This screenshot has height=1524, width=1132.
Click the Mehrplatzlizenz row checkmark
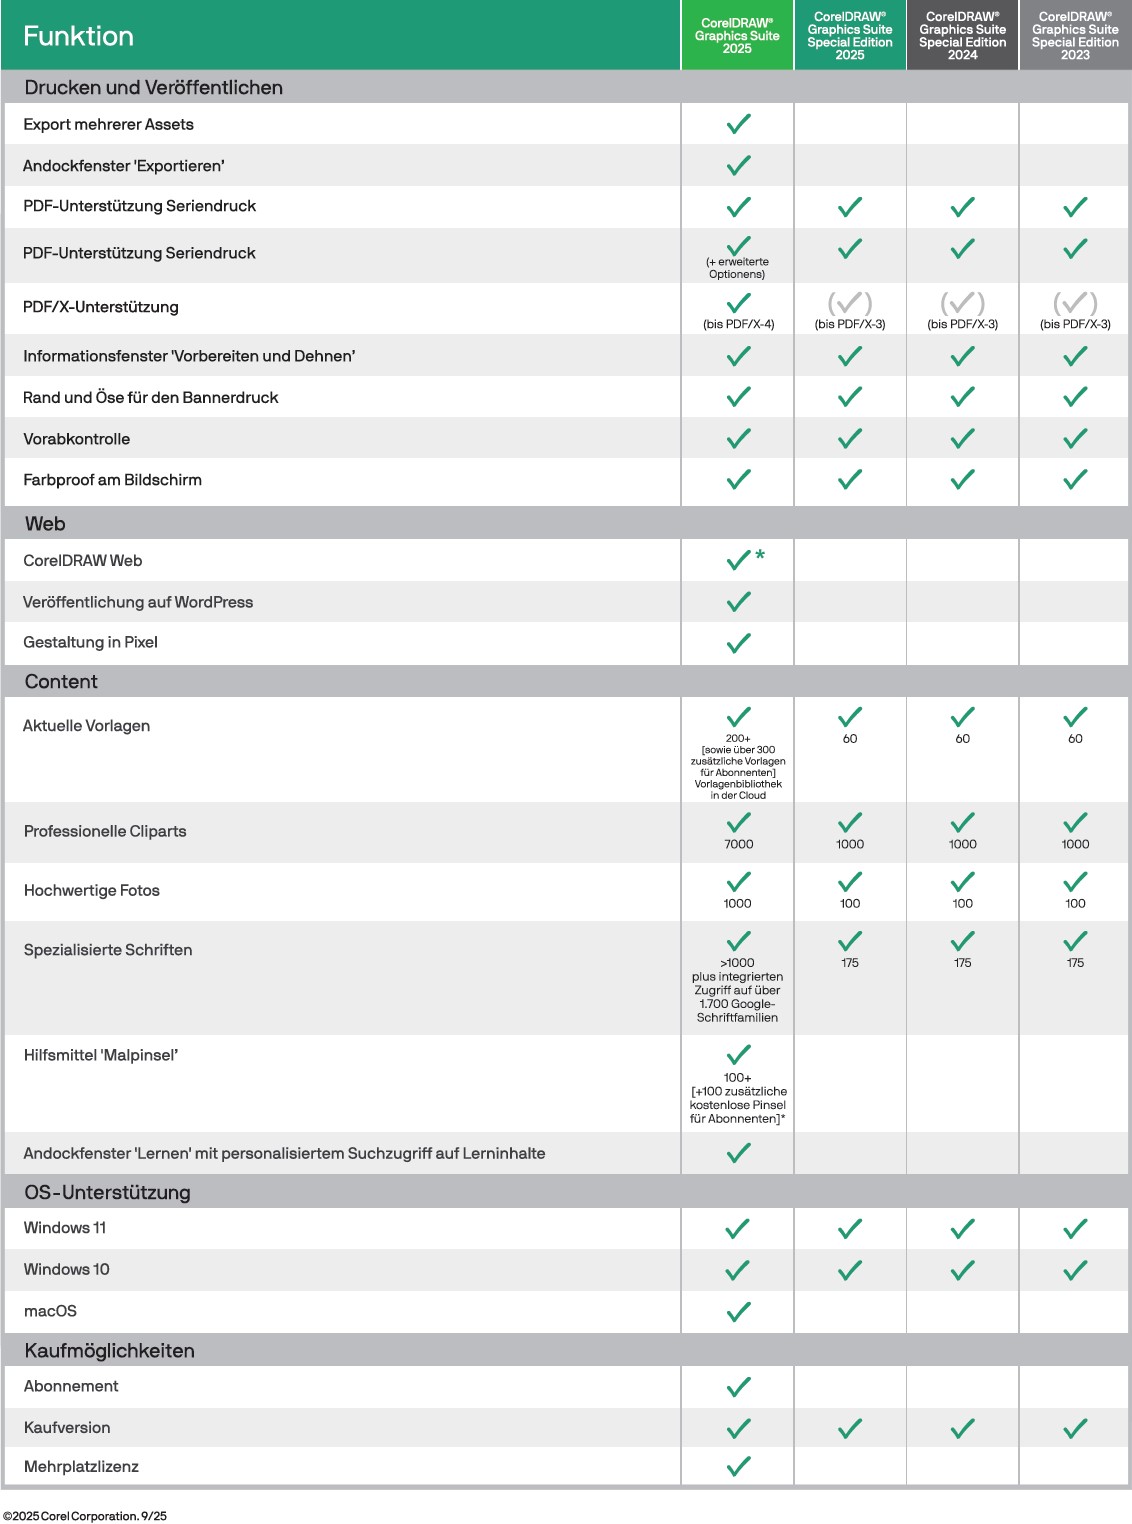point(738,1466)
